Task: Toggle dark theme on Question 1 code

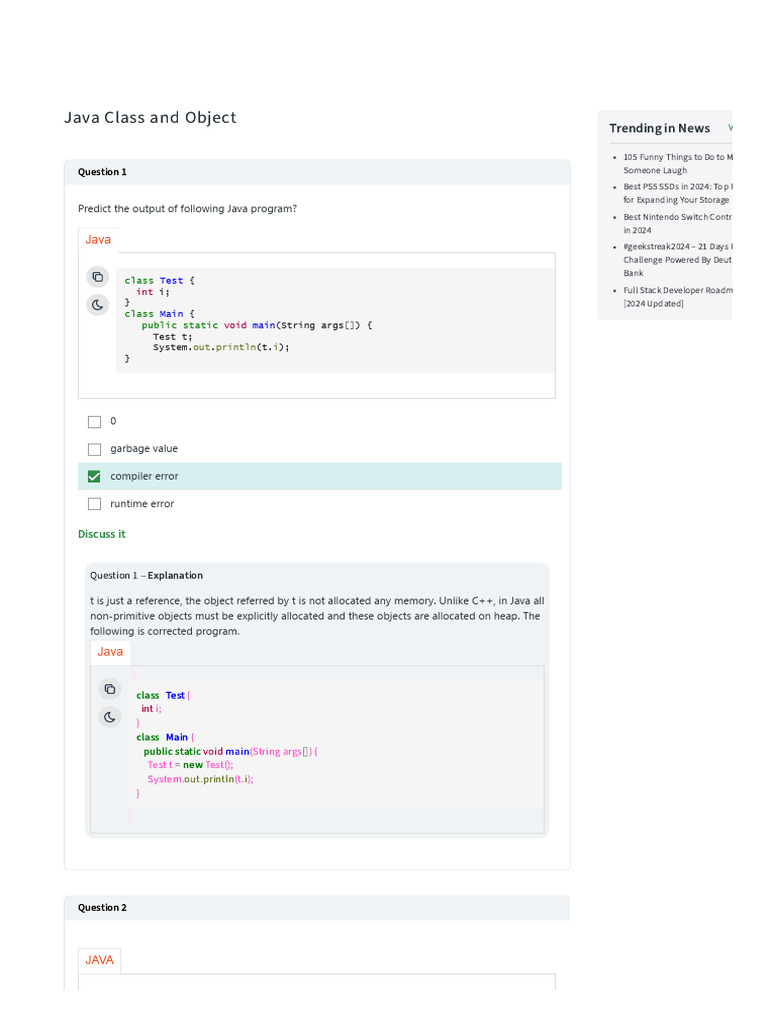Action: [97, 305]
